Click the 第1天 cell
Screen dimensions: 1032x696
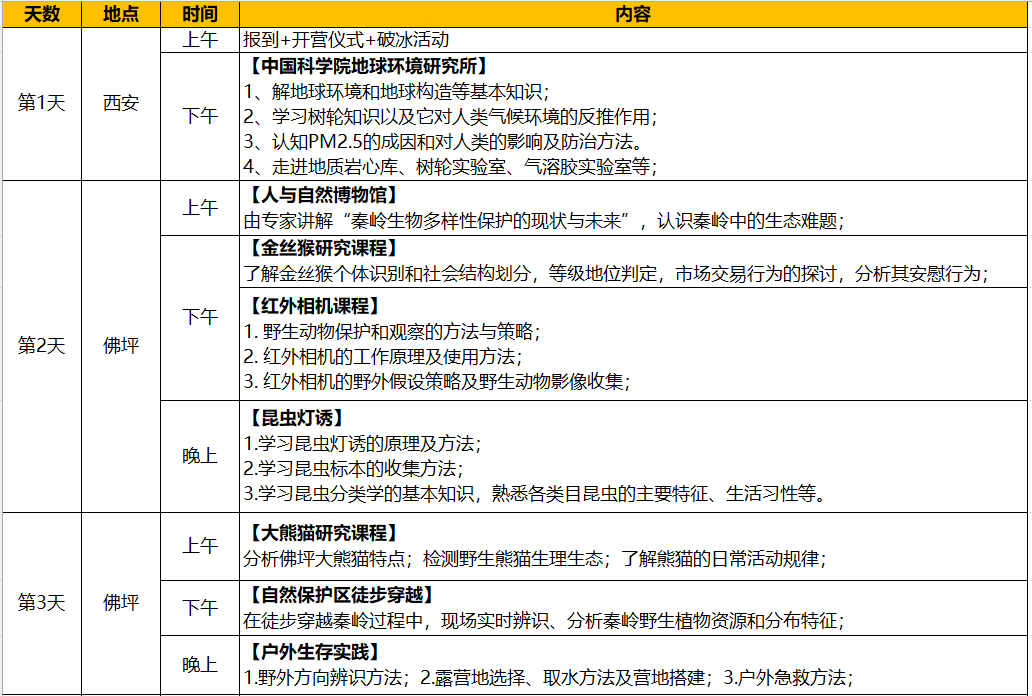click(x=41, y=103)
